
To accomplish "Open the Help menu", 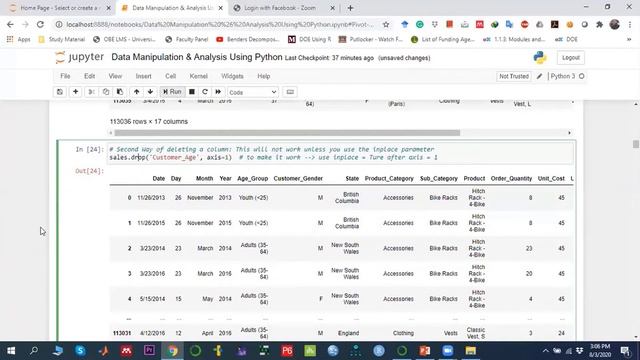I will pos(264,76).
